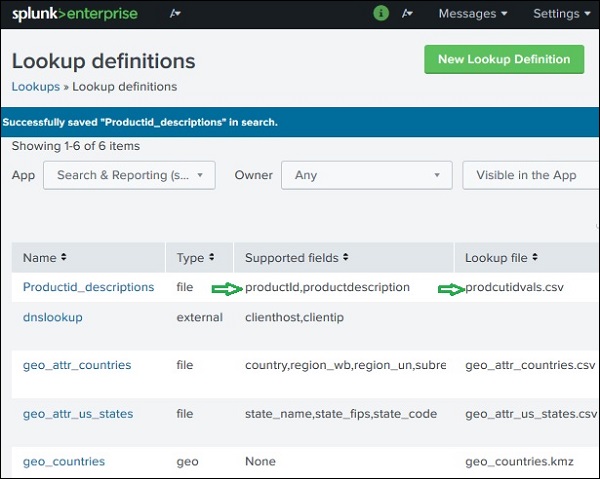Open the activity menu icon beside the logo

click(x=176, y=14)
